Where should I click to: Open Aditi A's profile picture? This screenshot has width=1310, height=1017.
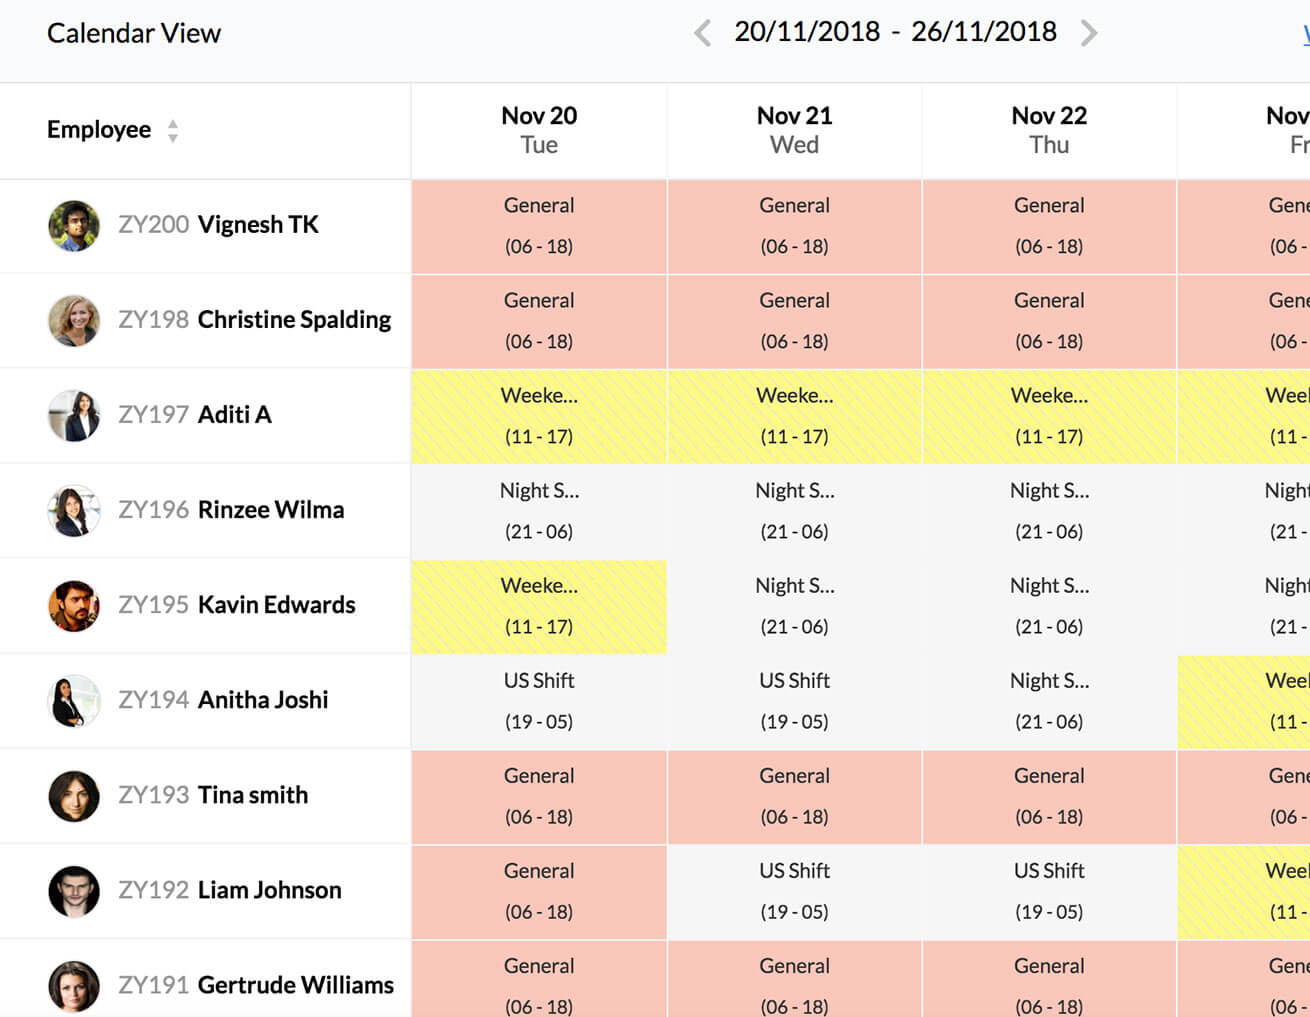click(x=74, y=415)
